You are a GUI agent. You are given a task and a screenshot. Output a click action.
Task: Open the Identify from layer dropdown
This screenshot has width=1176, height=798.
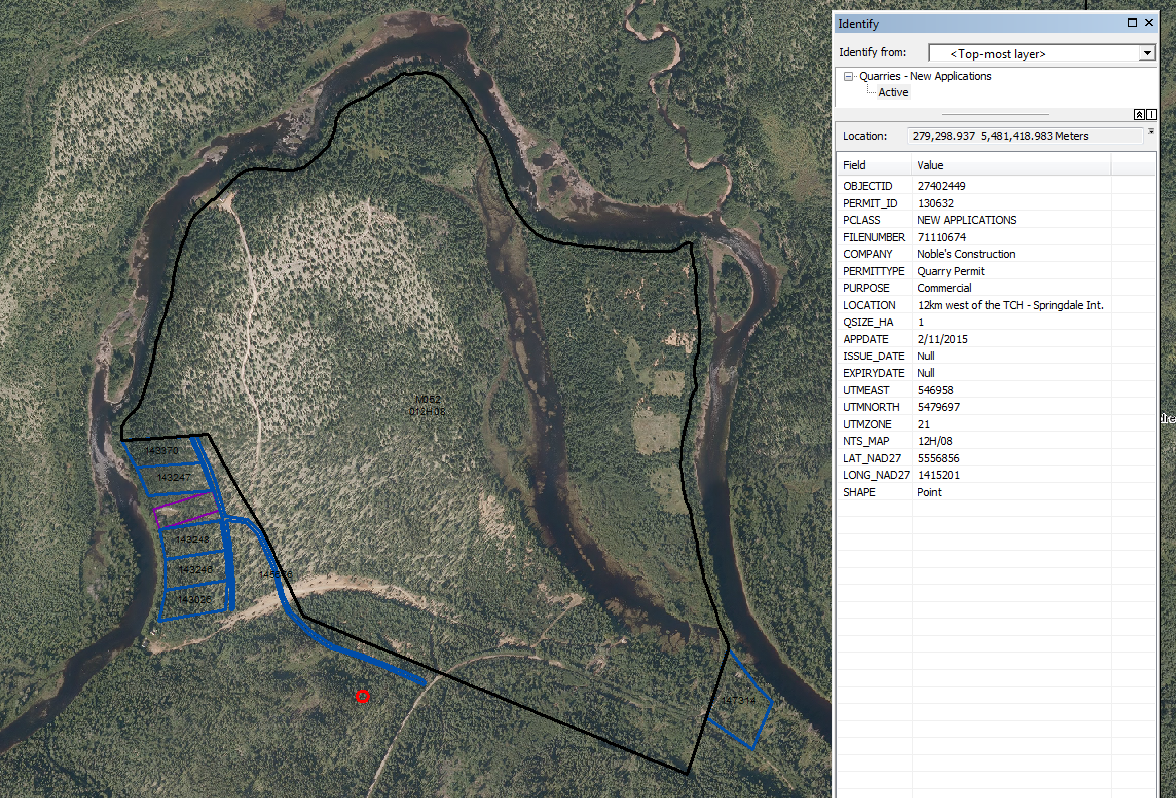(x=1146, y=53)
